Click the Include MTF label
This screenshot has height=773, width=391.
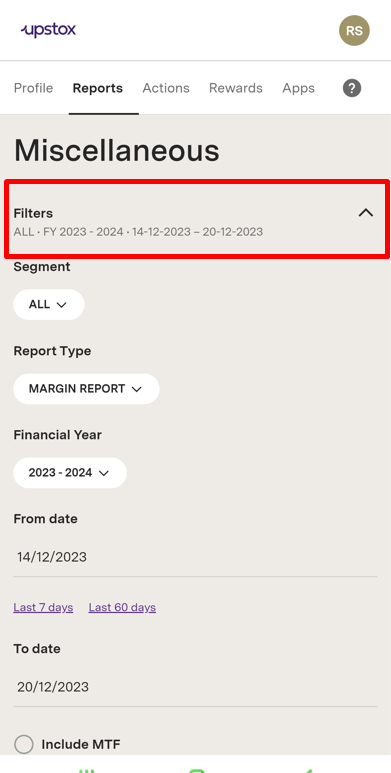81,744
